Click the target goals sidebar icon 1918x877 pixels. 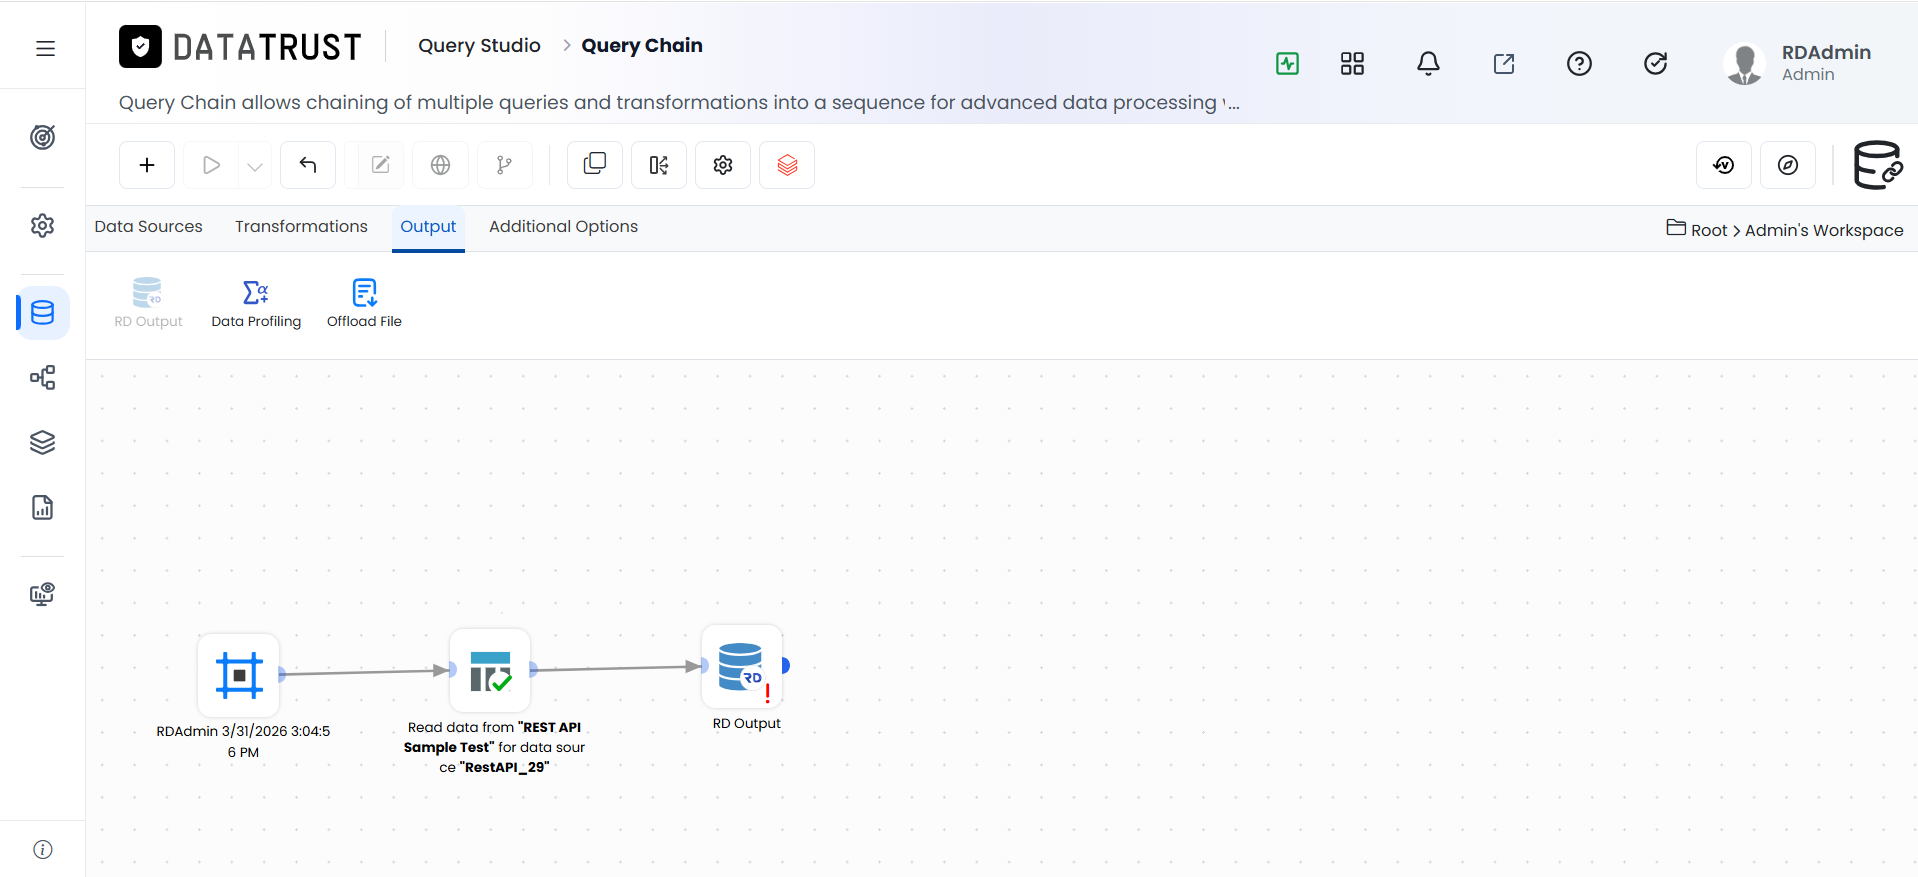tap(42, 137)
